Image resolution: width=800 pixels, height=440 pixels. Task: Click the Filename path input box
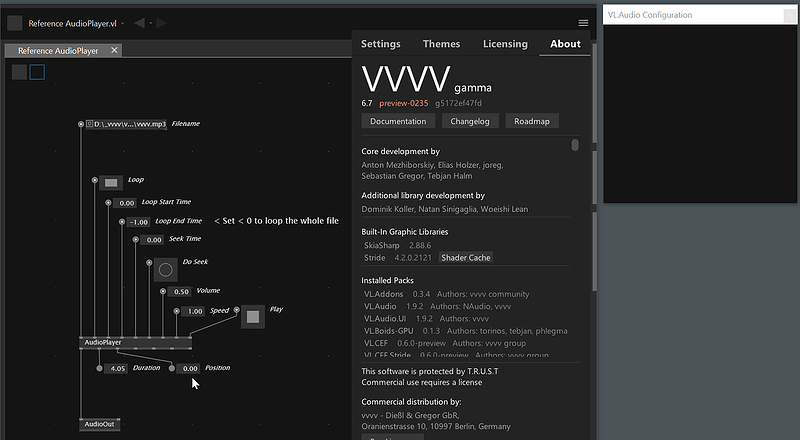(x=126, y=124)
